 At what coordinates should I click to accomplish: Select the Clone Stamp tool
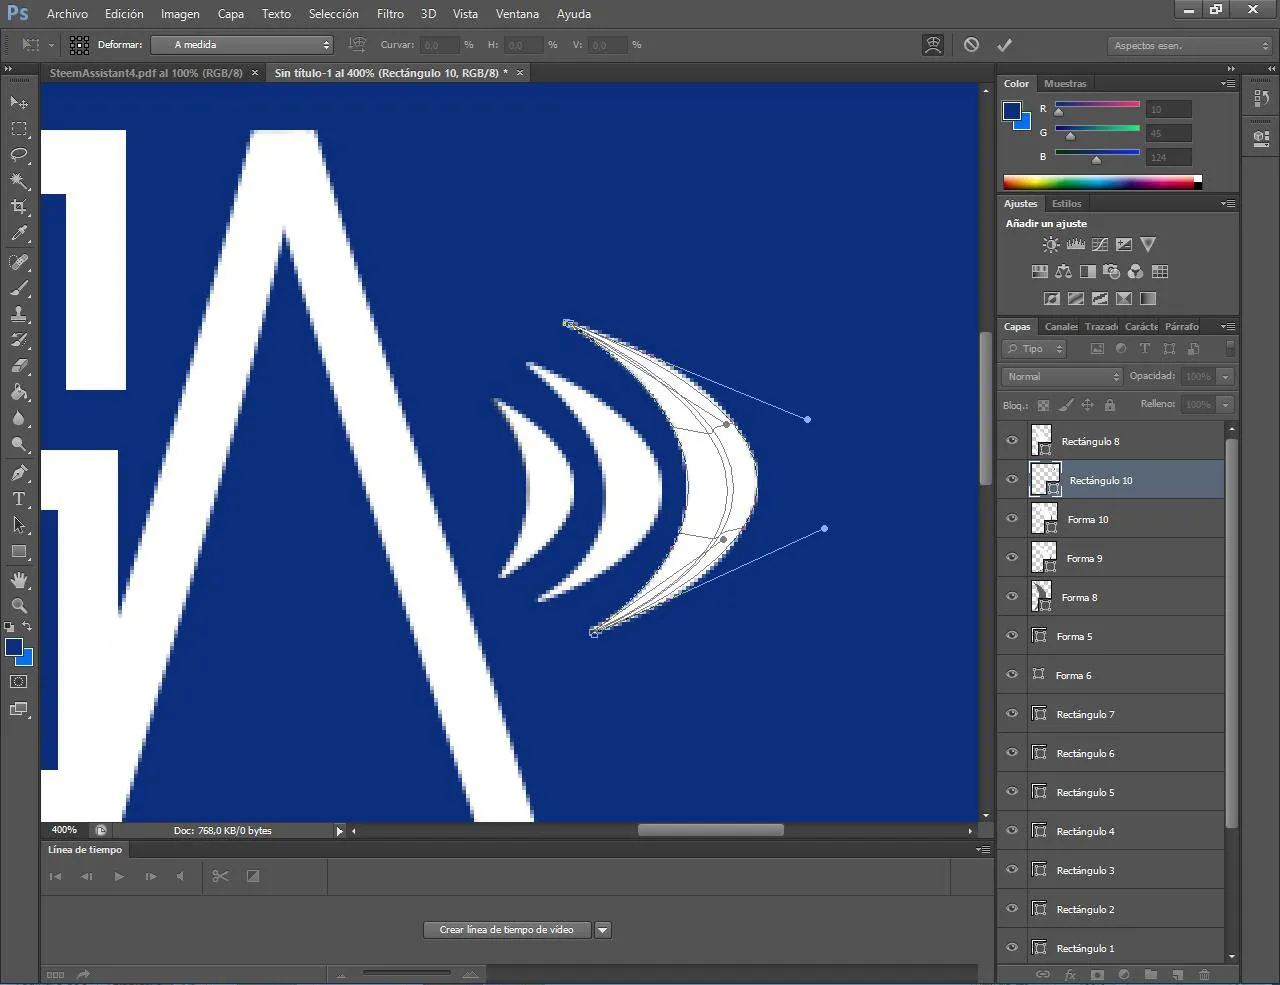coord(19,314)
